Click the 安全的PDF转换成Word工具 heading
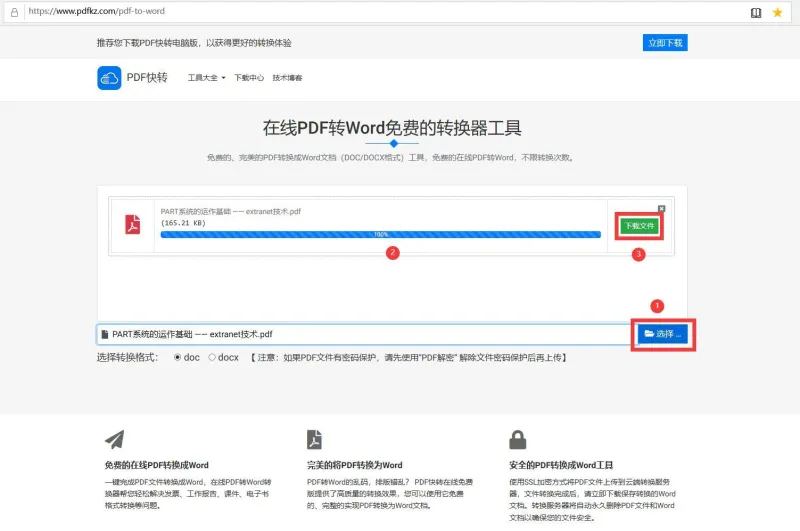Viewport: 800px width, 531px height. (x=561, y=465)
